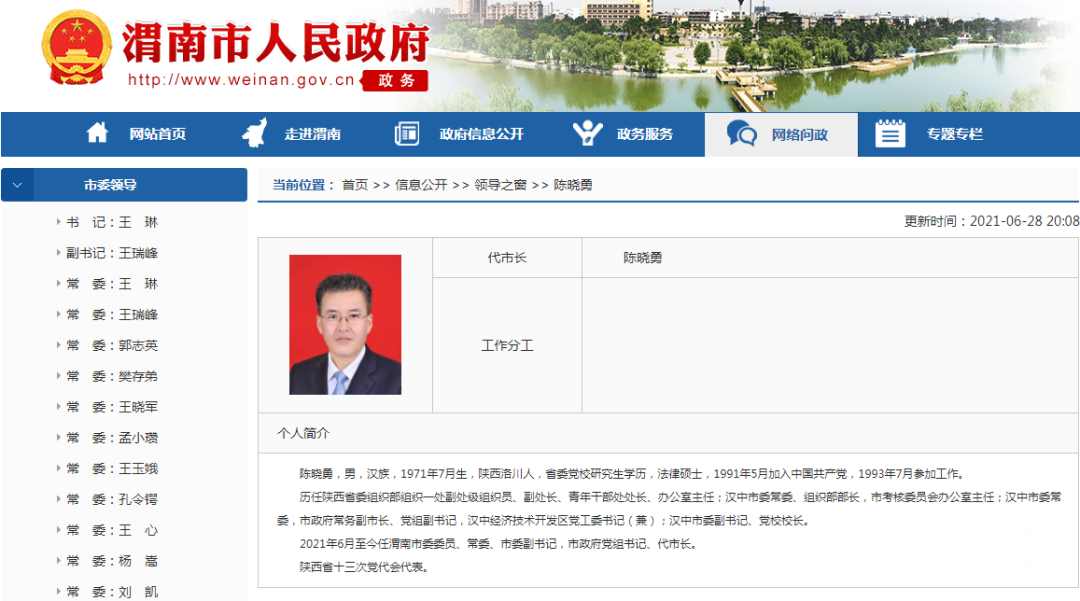Click the person icon beside 政务服务

(587, 134)
